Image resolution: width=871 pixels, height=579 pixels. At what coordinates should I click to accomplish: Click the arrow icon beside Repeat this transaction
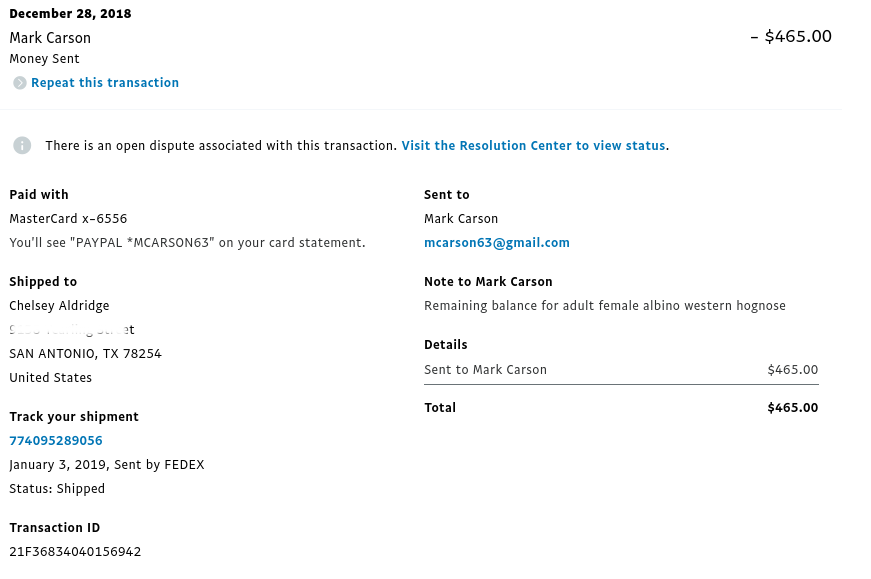[20, 83]
